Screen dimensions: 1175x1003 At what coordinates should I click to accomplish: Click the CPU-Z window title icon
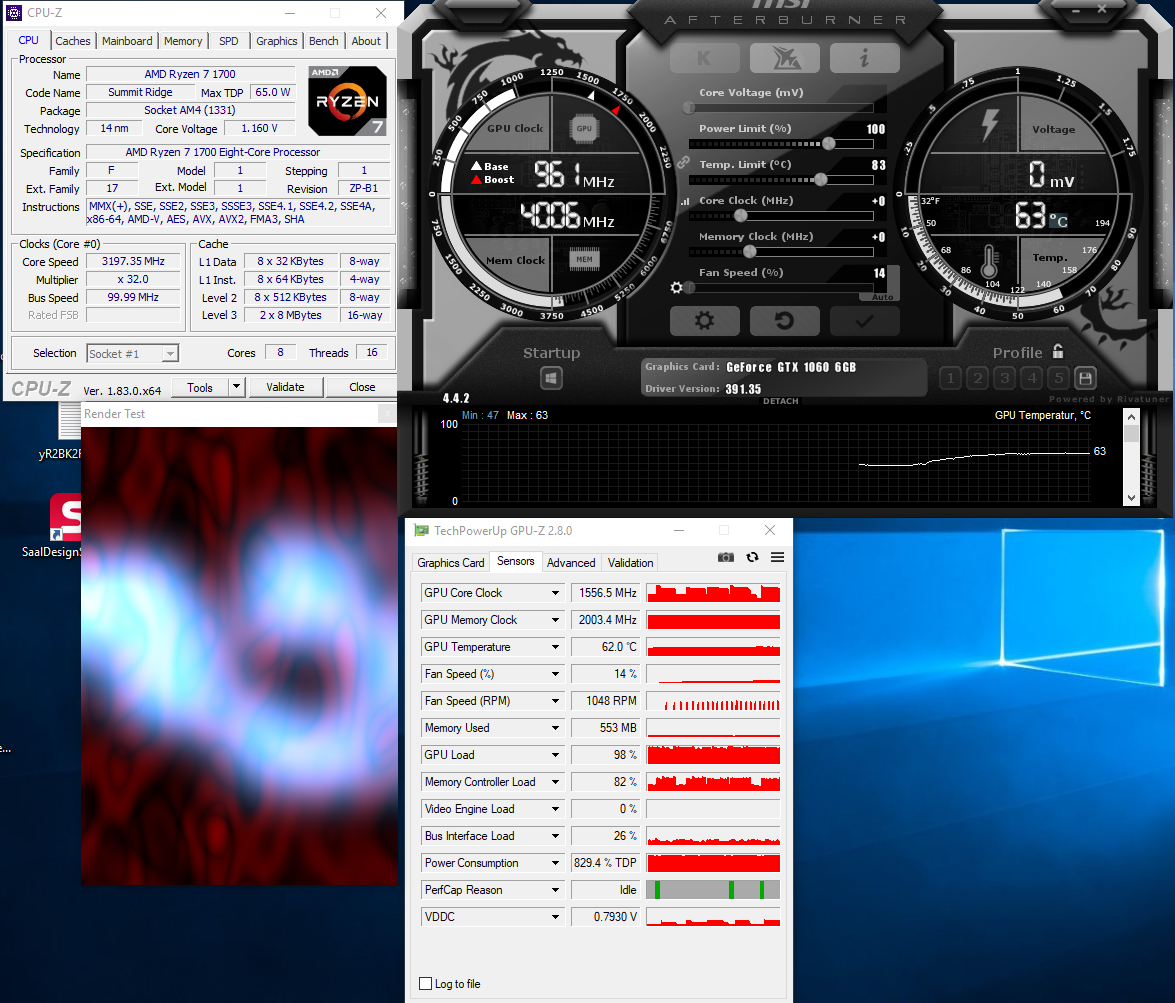pyautogui.click(x=14, y=13)
